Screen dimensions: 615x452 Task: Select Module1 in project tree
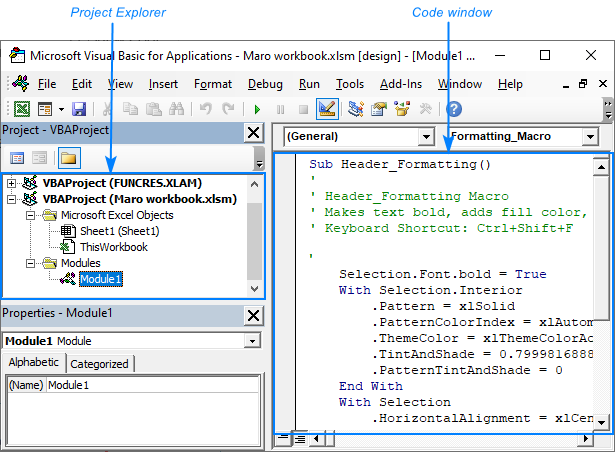pos(101,279)
